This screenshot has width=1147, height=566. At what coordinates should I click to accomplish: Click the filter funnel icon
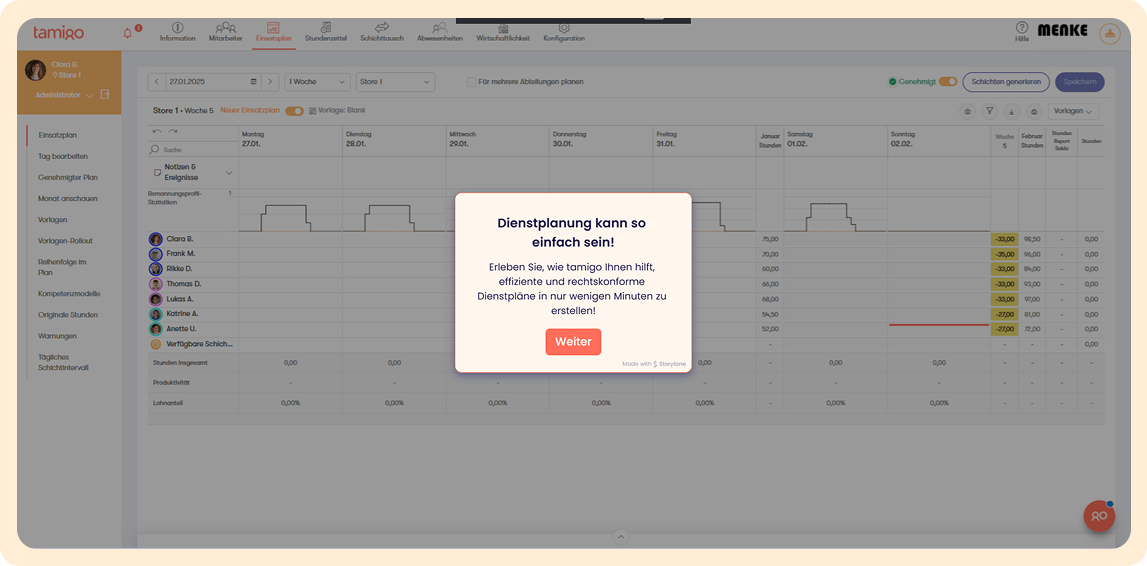[x=989, y=112]
